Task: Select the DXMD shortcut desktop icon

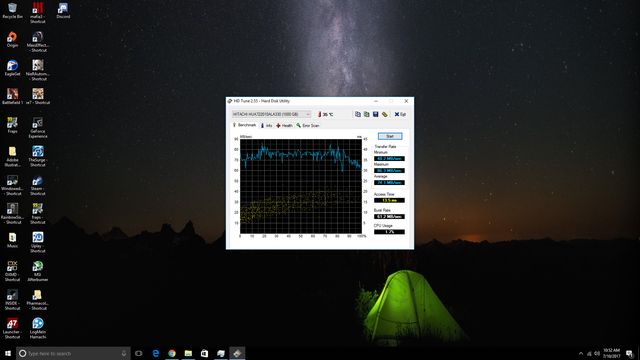Action: (12, 271)
